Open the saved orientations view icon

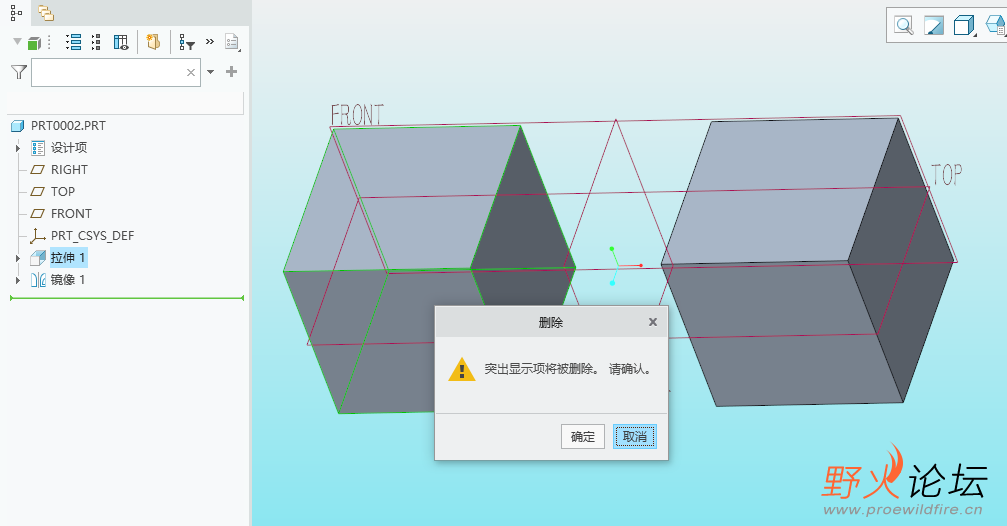(x=996, y=26)
